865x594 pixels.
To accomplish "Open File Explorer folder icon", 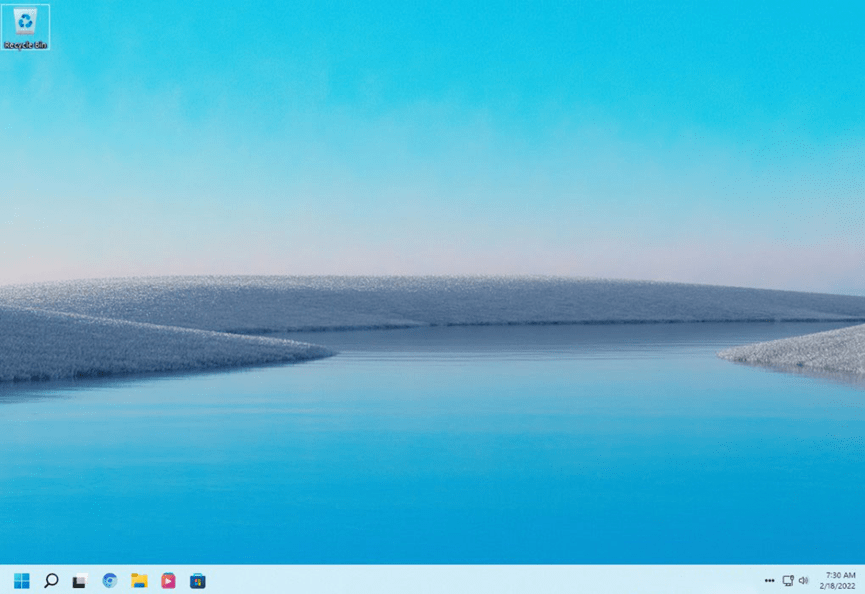I will [x=139, y=580].
